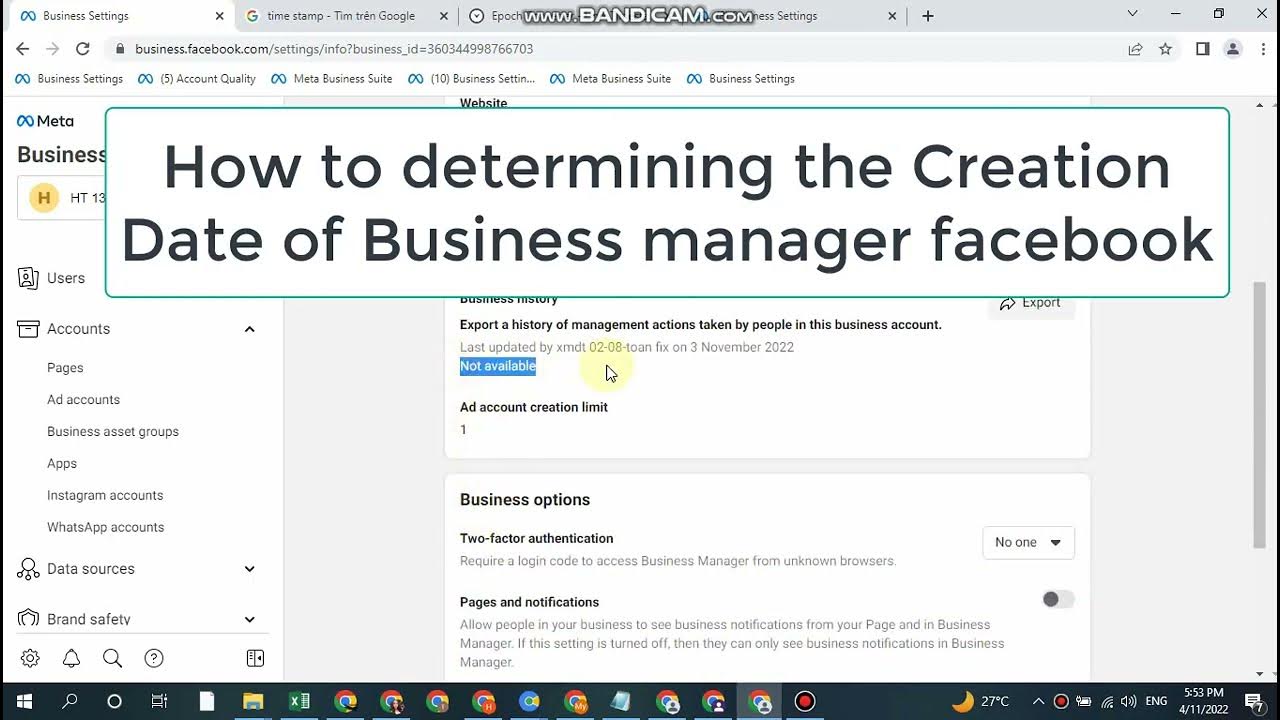The image size is (1280, 720).
Task: Open Excel from the taskbar
Action: (x=299, y=701)
